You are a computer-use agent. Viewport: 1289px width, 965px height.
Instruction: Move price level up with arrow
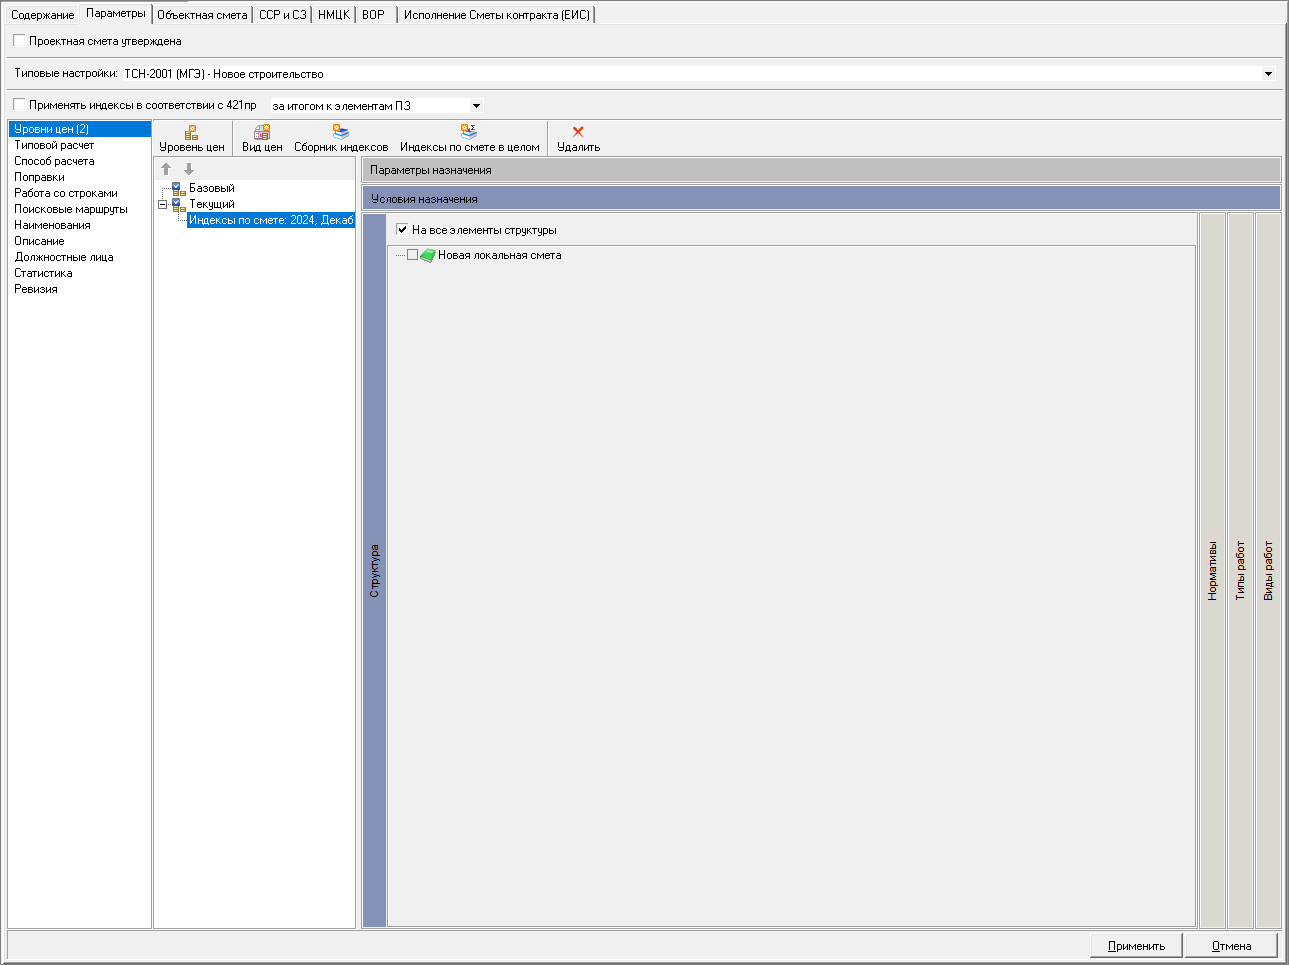166,169
